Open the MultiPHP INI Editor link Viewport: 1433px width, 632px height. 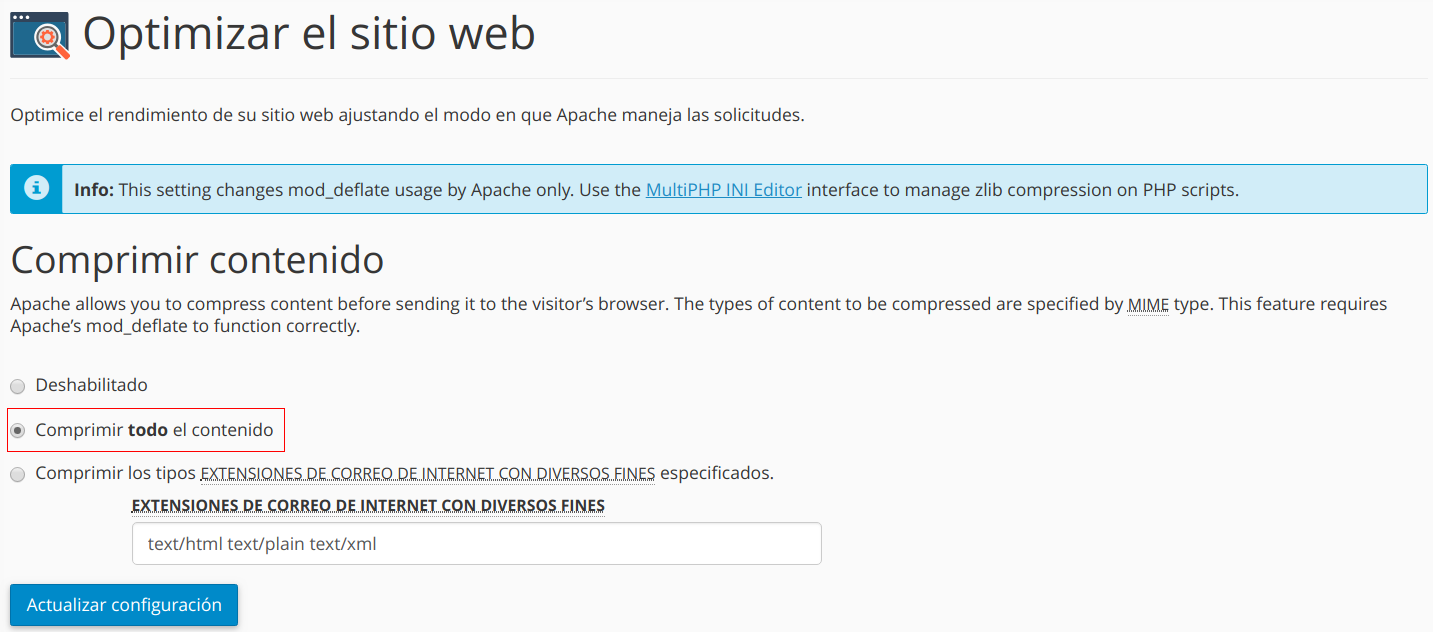[x=723, y=189]
